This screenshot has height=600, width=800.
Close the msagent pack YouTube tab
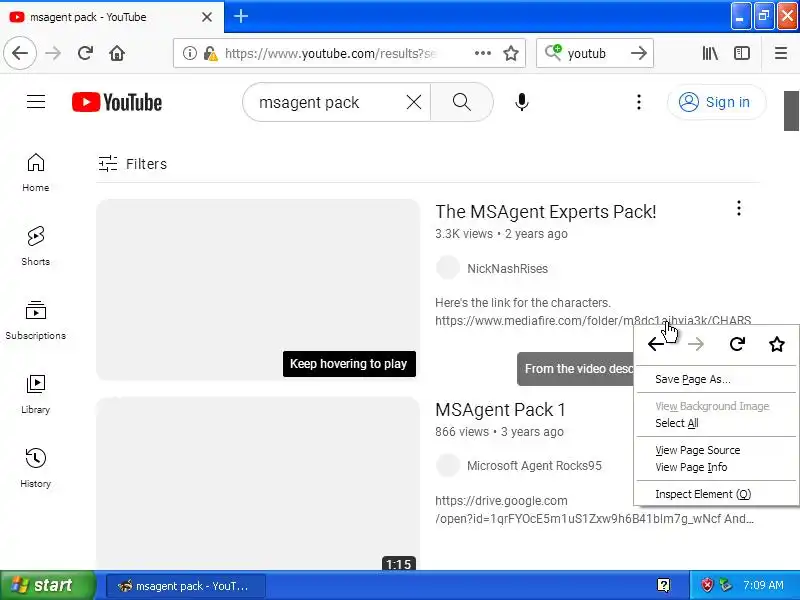point(207,17)
